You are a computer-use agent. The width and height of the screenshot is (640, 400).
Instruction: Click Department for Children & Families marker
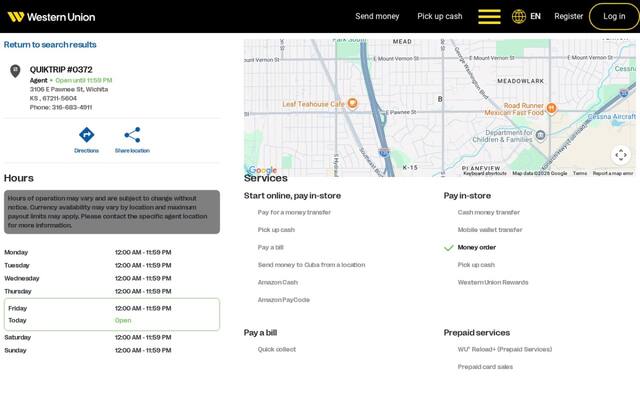pos(540,135)
